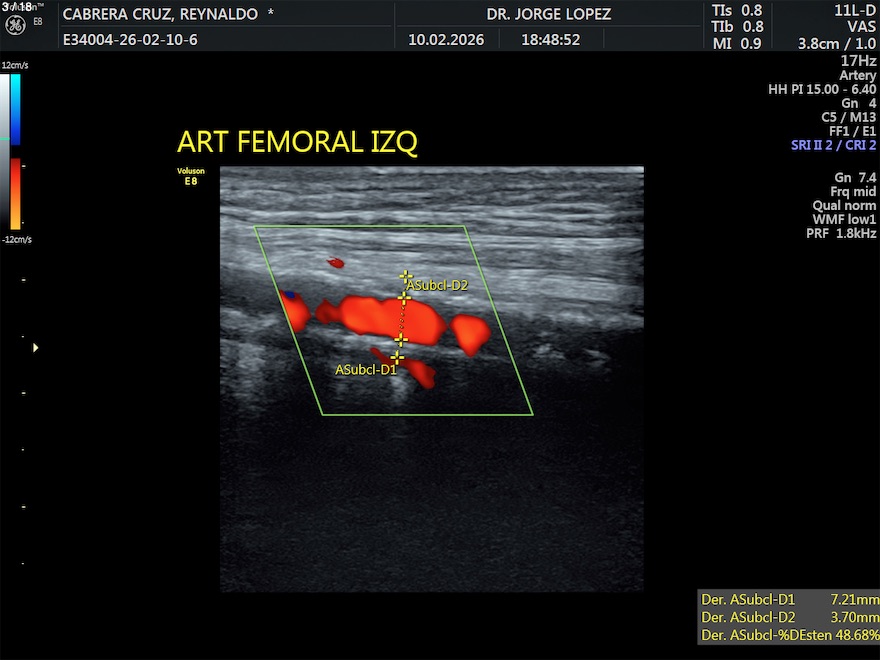Click the isolated small red flow spot
The height and width of the screenshot is (660, 880).
click(335, 263)
